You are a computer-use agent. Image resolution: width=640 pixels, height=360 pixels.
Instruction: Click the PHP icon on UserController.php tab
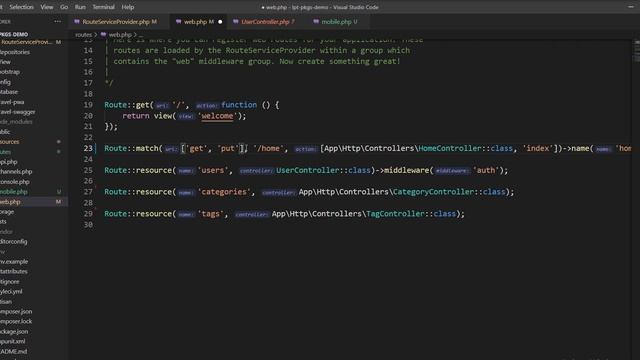pyautogui.click(x=236, y=22)
